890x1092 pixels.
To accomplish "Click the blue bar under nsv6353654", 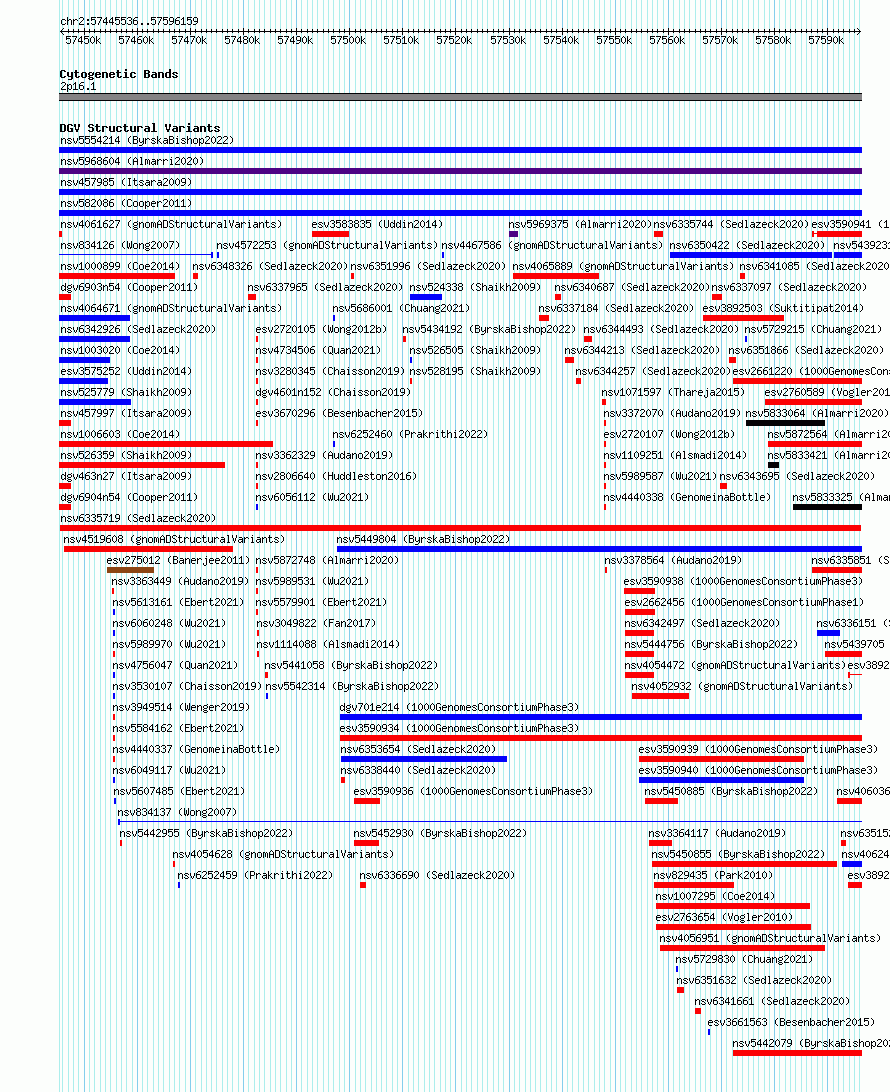I will tap(424, 759).
